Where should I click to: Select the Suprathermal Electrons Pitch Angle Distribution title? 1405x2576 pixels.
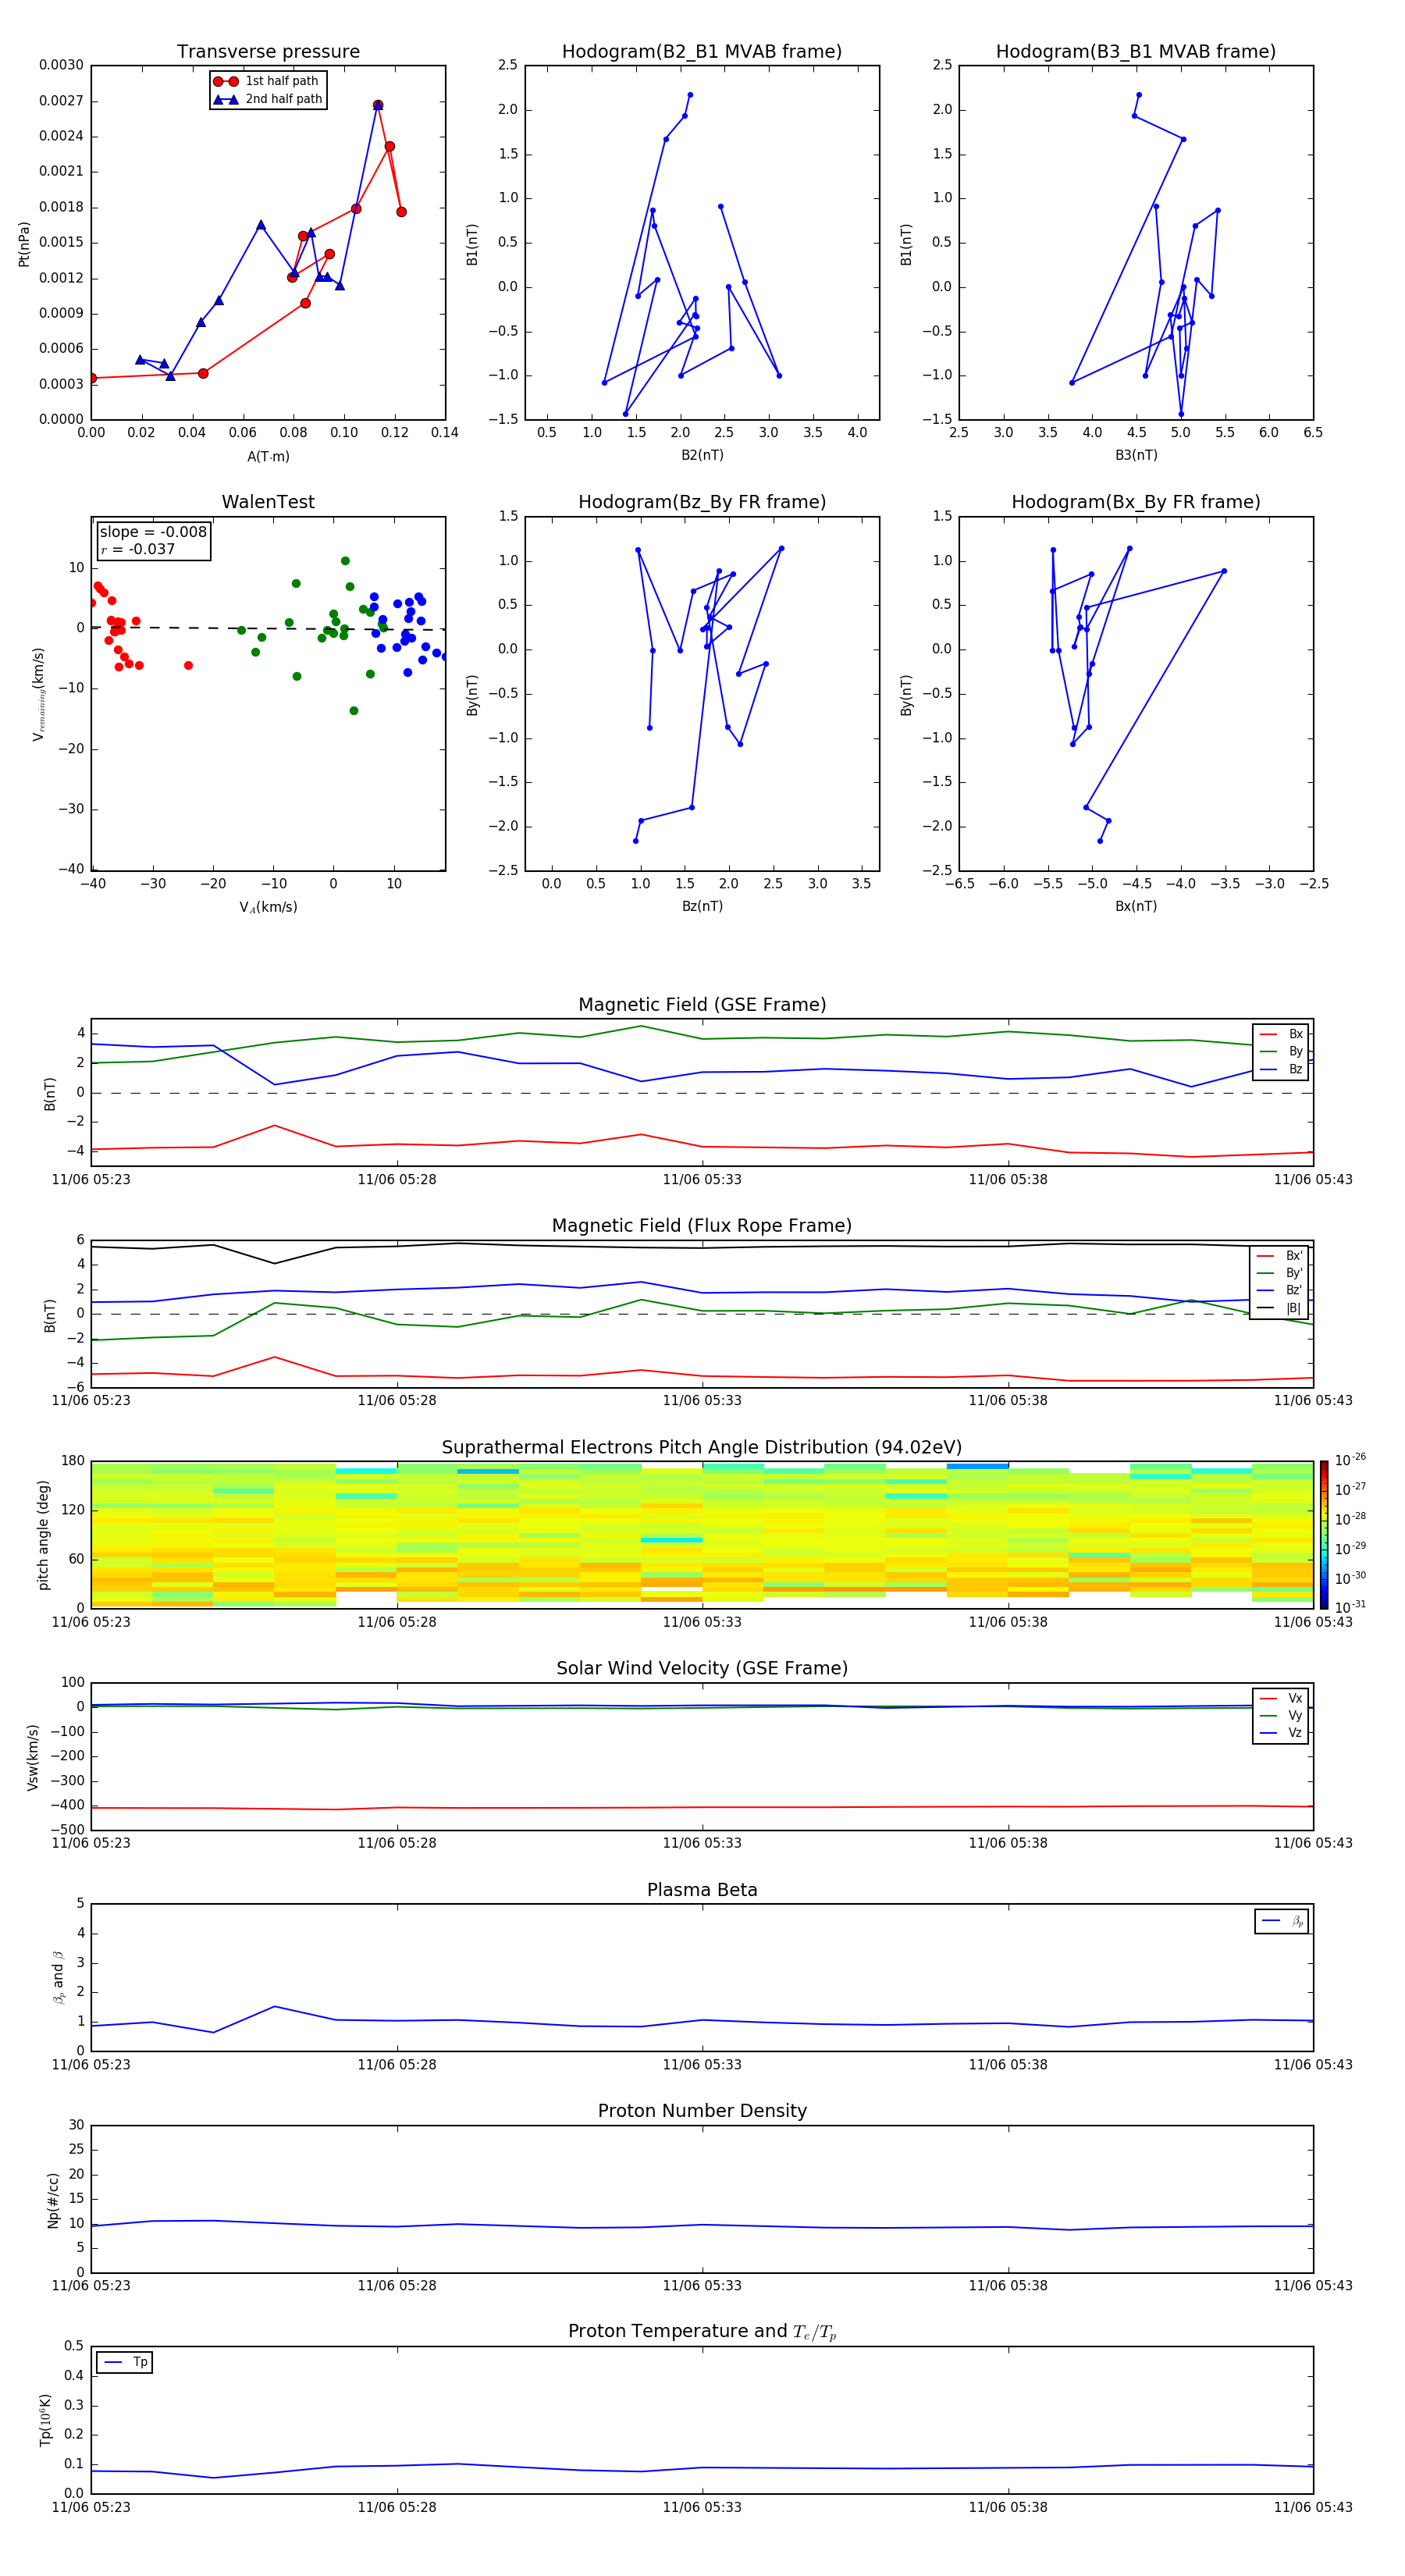pyautogui.click(x=702, y=1448)
